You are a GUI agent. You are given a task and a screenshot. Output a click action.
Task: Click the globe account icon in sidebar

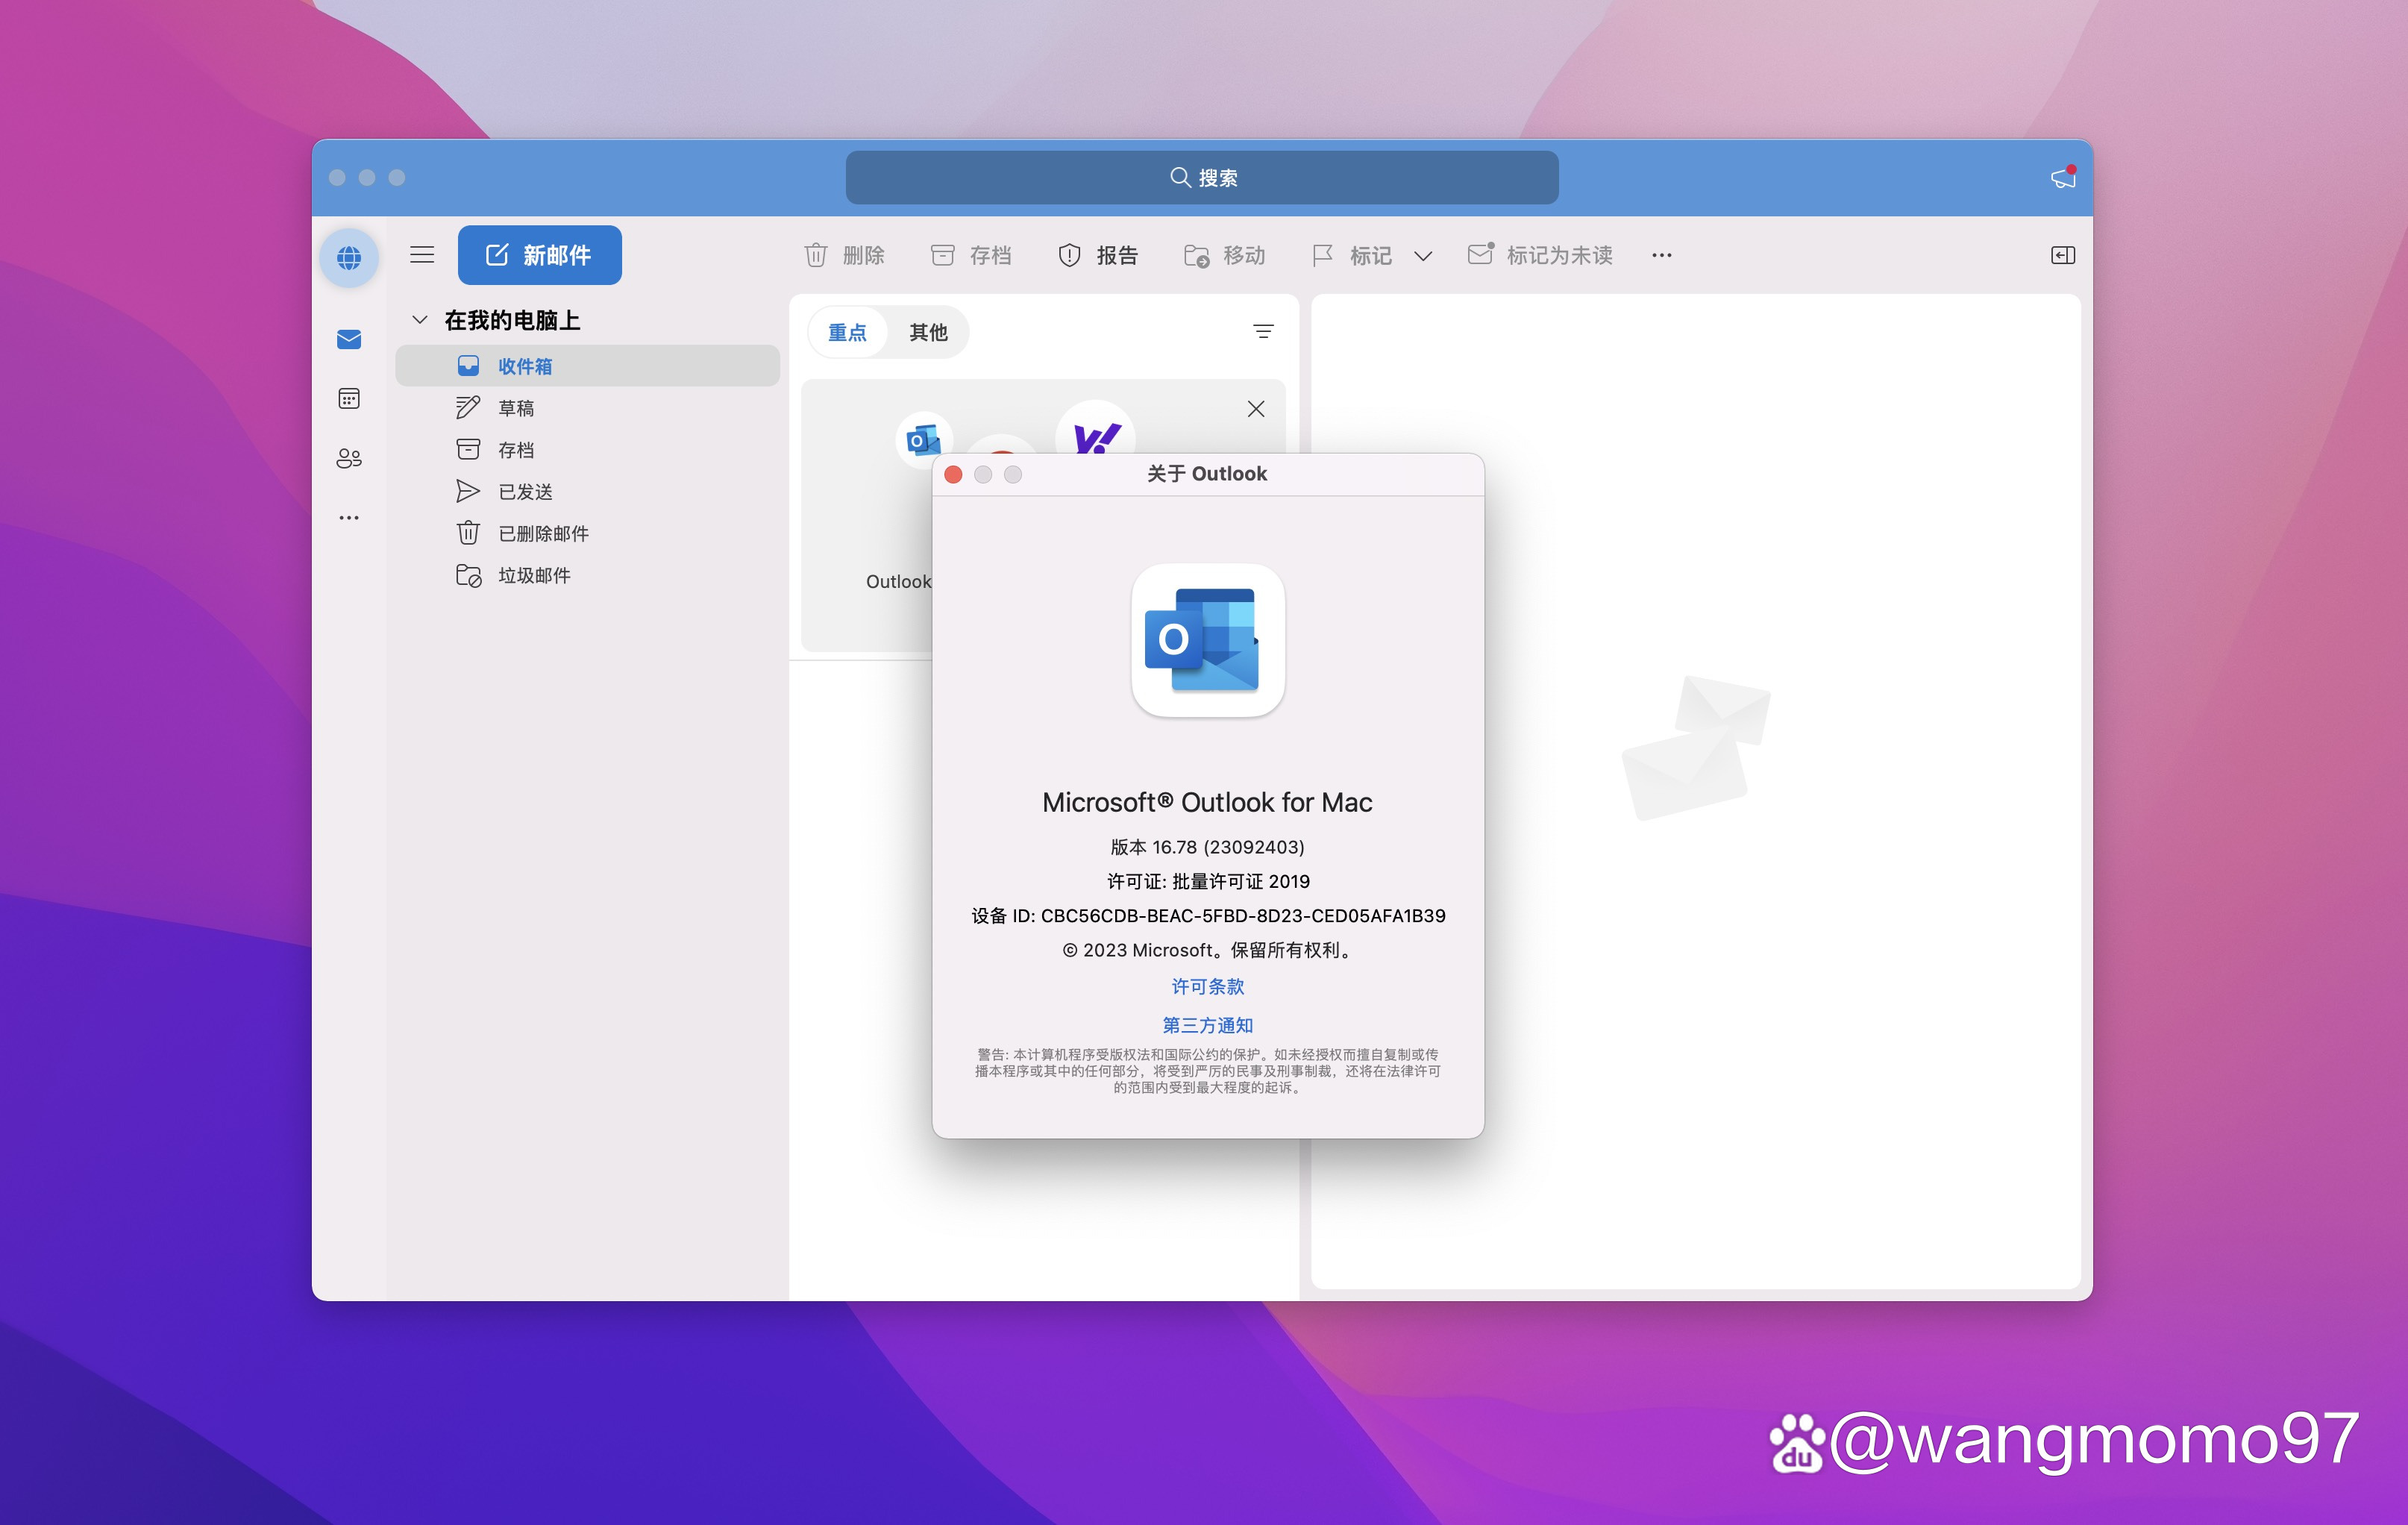pos(349,257)
